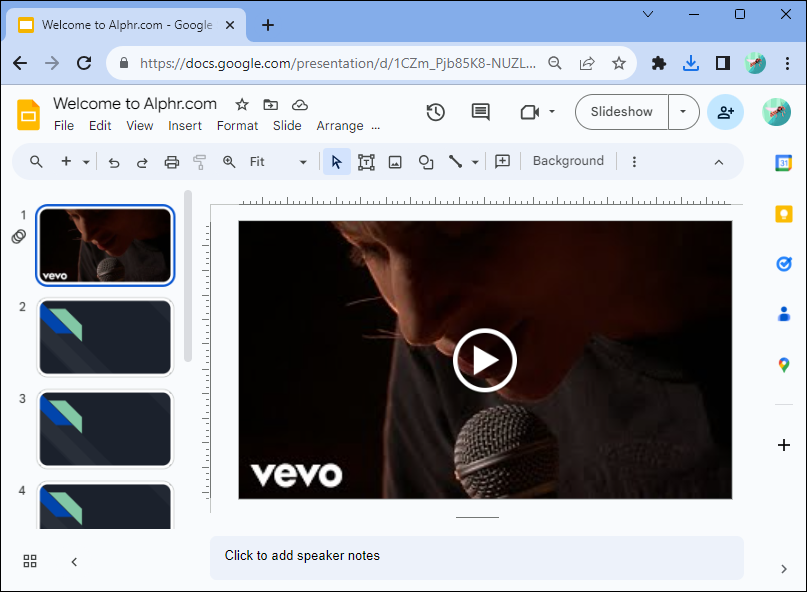Star the presentation Welcome to Alphr.com
Image resolution: width=807 pixels, height=592 pixels.
point(242,105)
